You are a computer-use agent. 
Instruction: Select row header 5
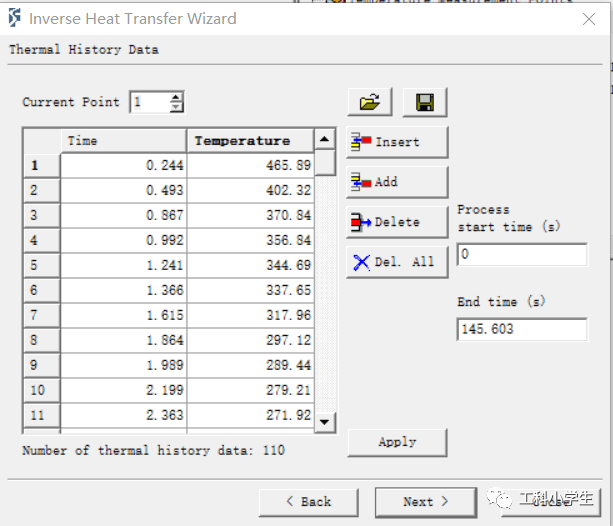point(42,266)
